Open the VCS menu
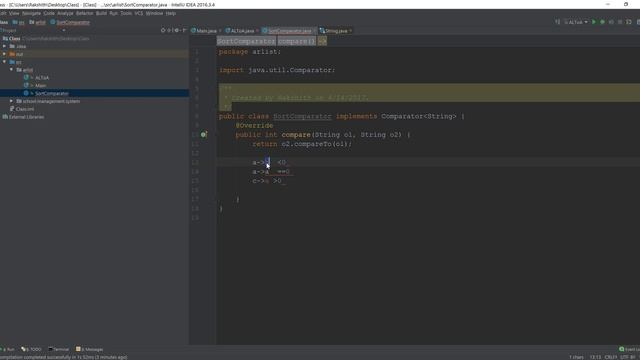This screenshot has width=640, height=360. [139, 13]
